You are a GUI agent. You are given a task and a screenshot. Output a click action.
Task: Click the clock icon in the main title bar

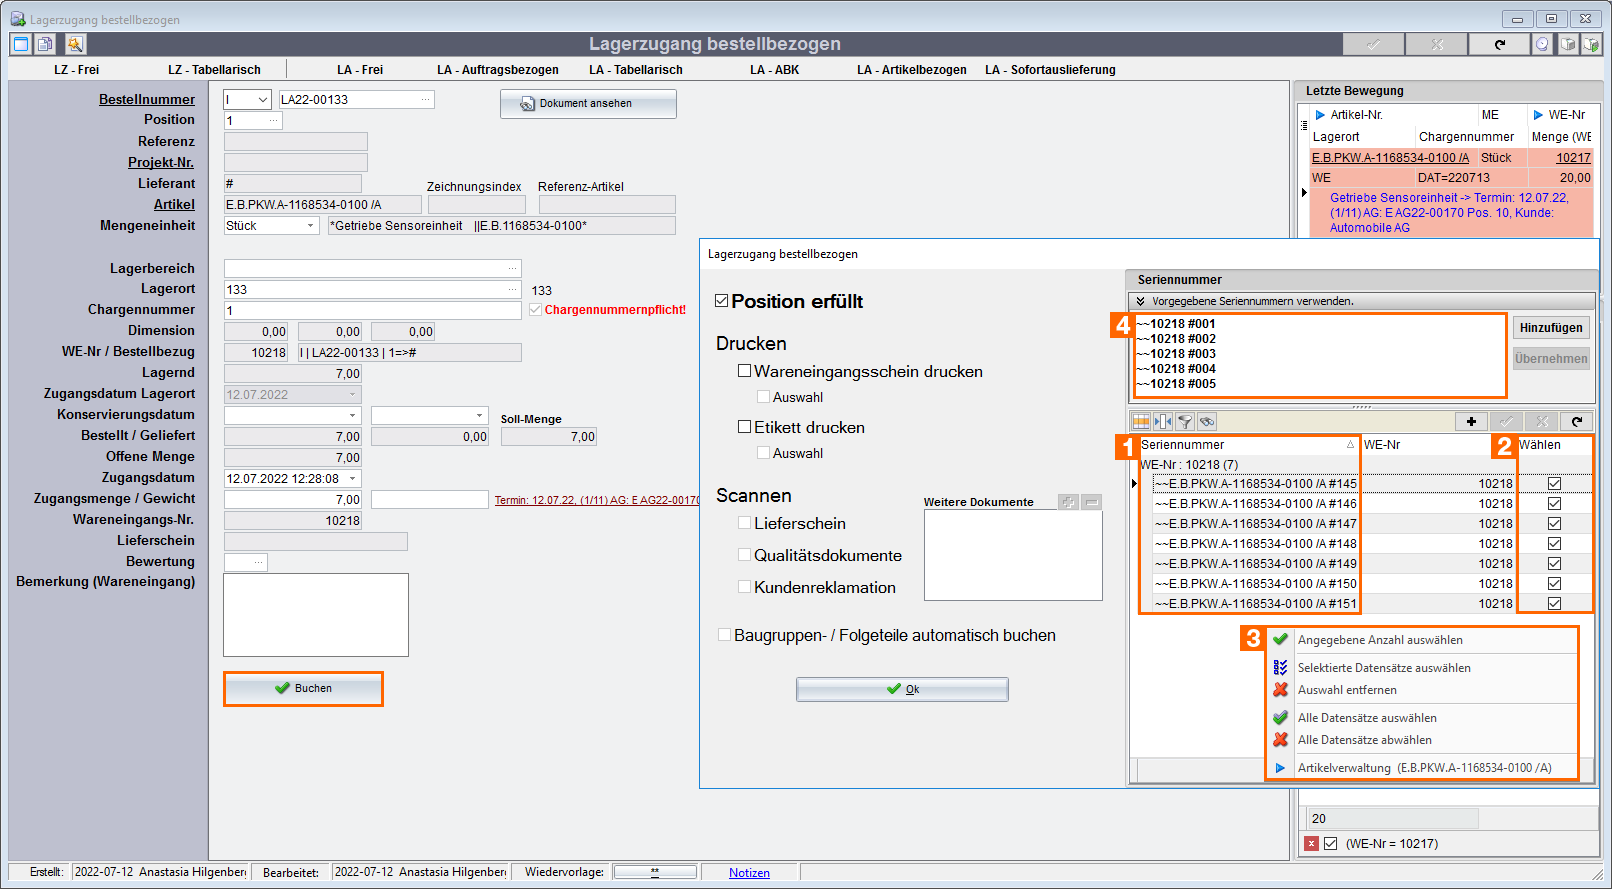pos(1543,44)
